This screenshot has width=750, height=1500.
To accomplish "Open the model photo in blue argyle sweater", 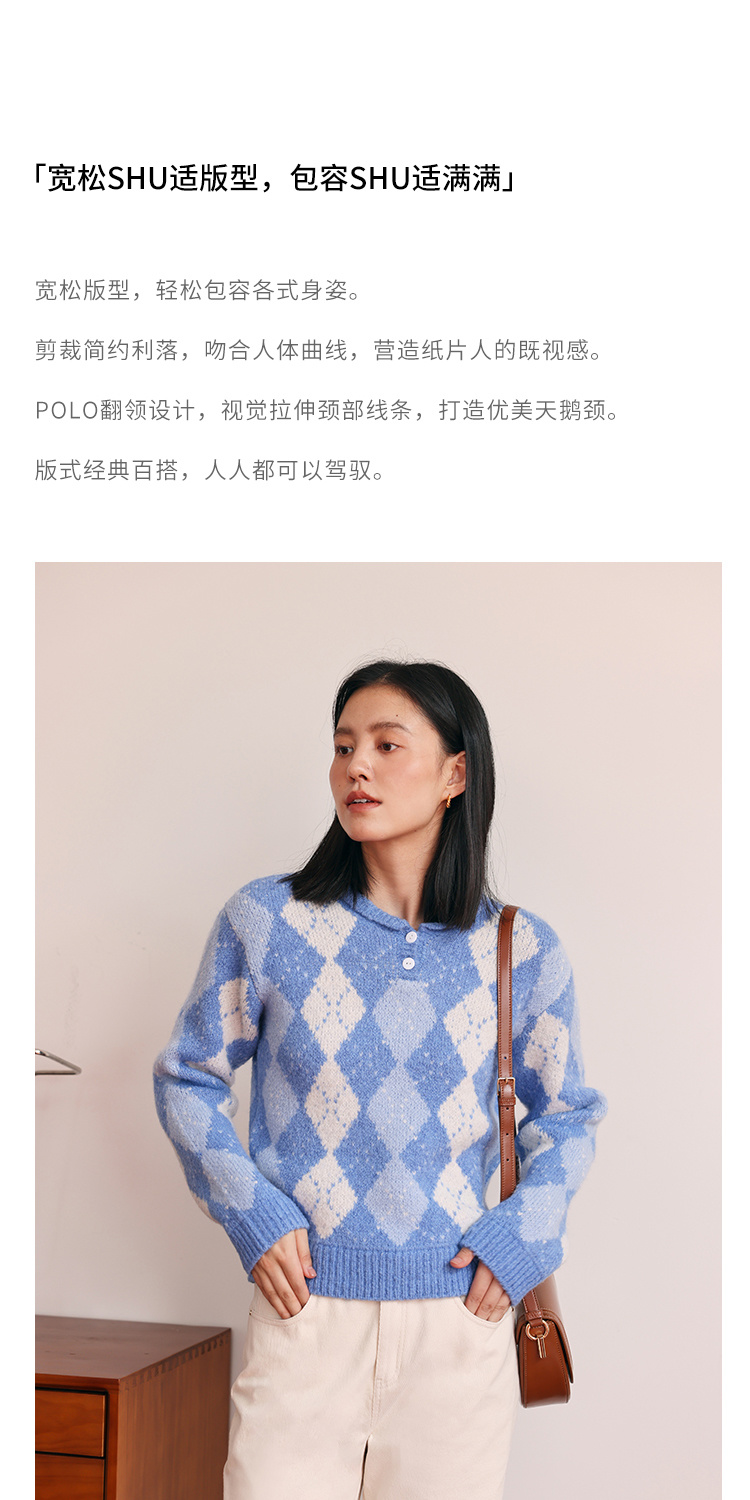I will (378, 1030).
